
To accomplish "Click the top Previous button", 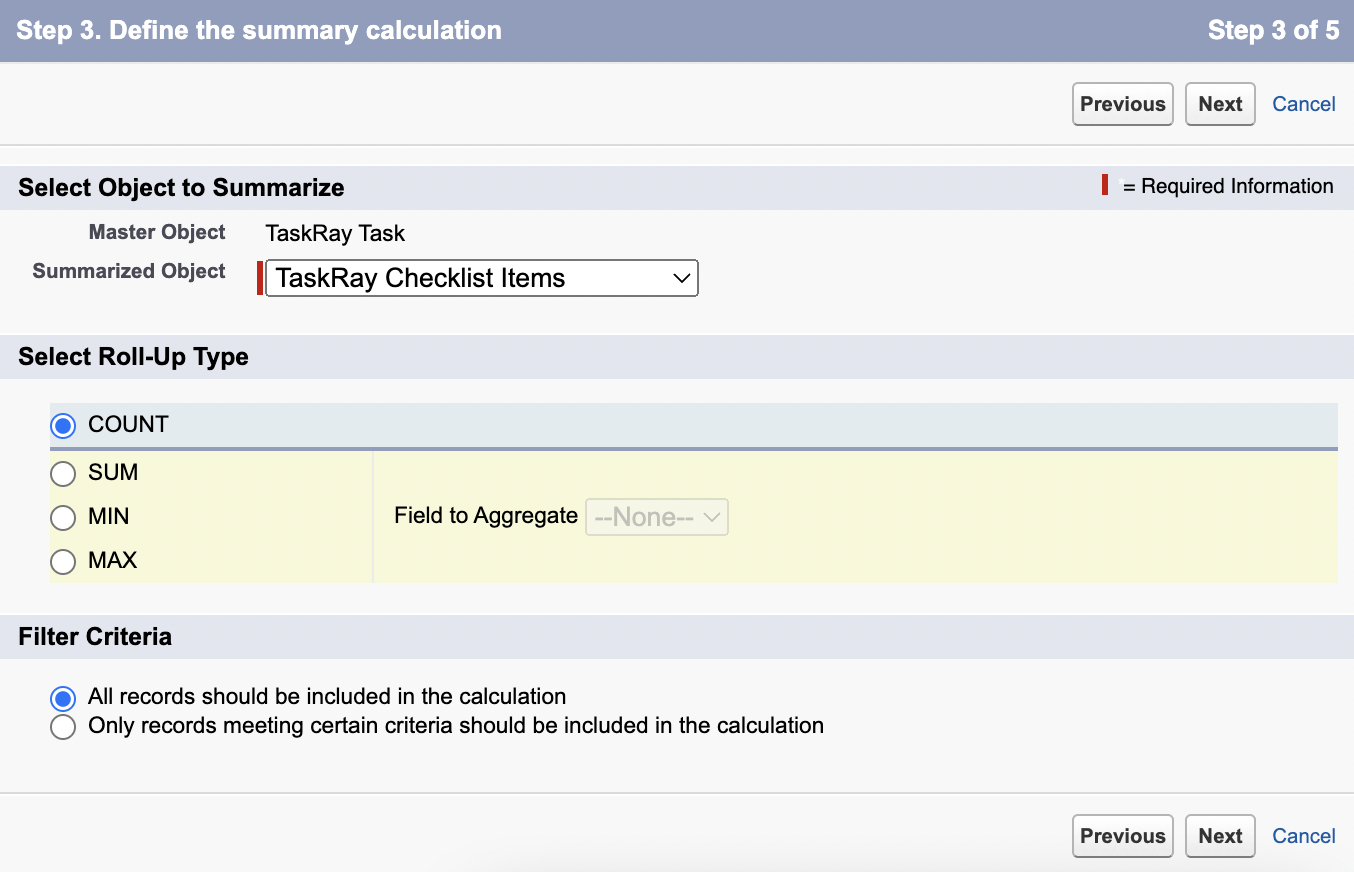I will tap(1123, 104).
